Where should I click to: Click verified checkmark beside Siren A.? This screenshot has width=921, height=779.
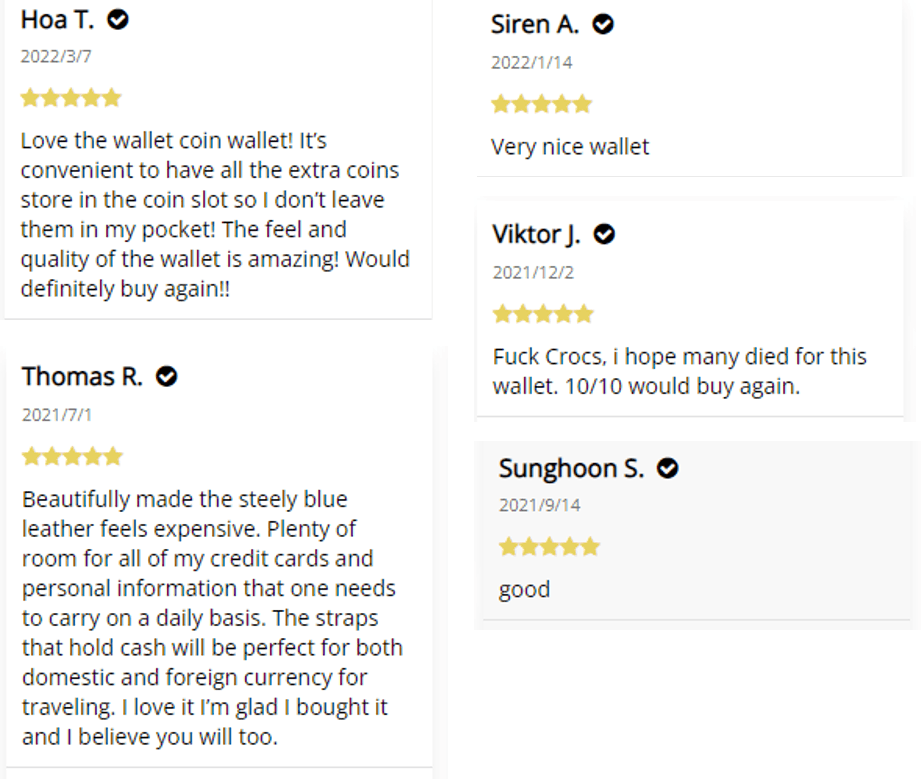click(x=603, y=25)
